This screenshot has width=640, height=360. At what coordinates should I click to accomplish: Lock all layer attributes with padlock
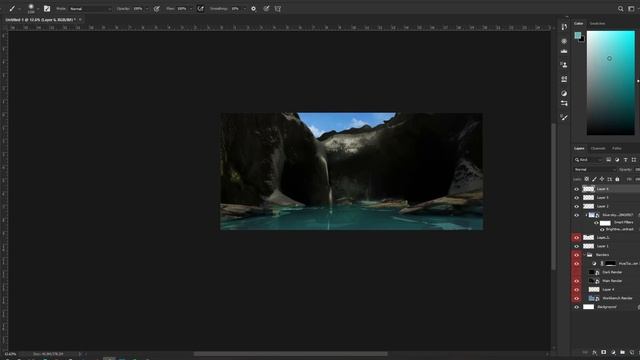coord(617,179)
